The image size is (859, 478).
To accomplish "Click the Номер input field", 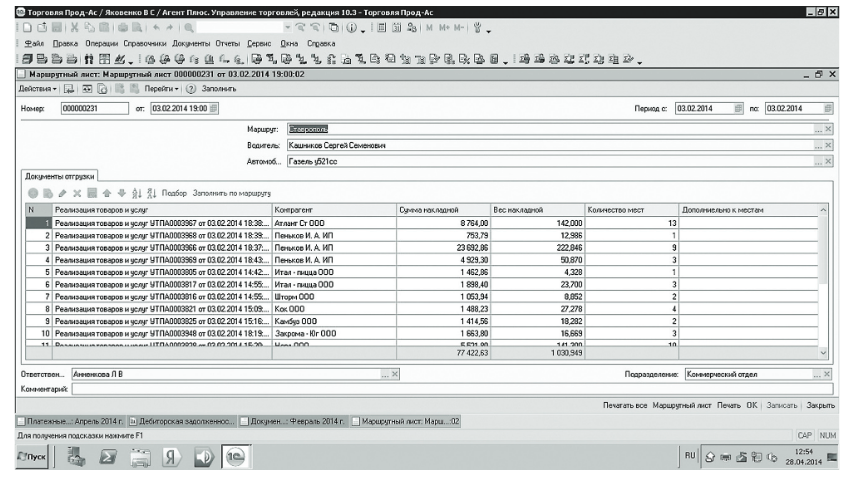I will tap(94, 108).
